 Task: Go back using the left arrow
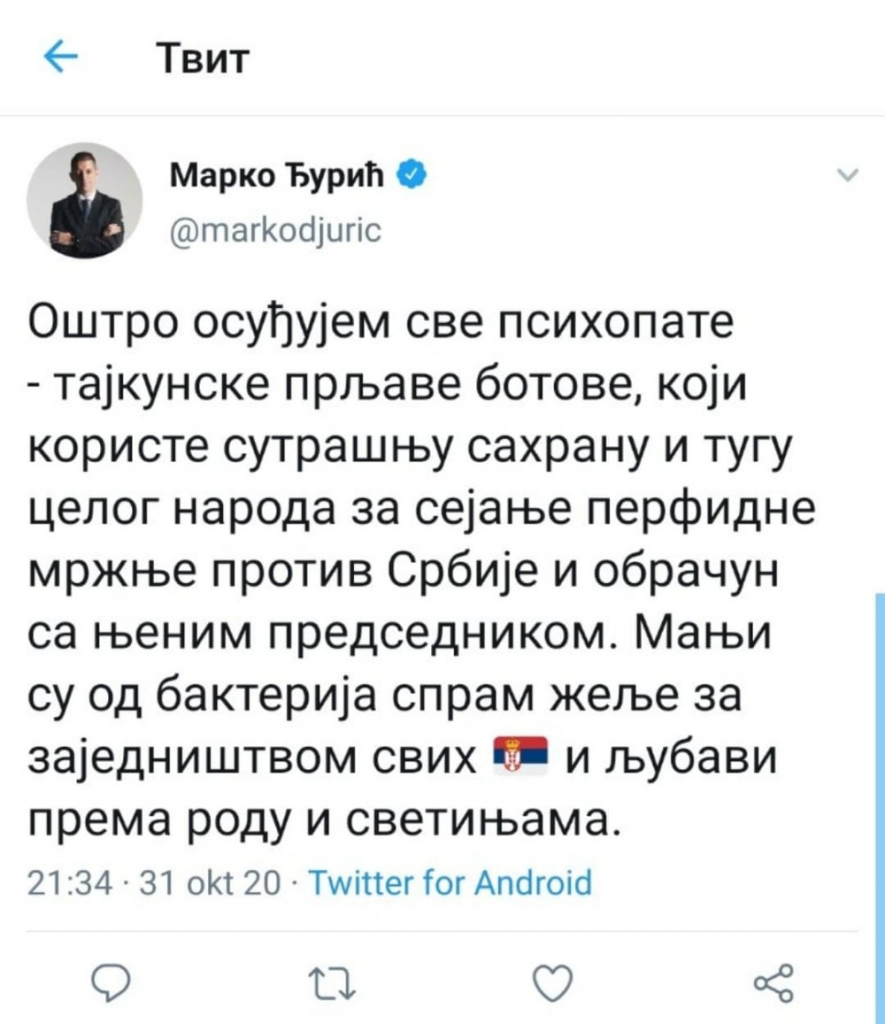tap(62, 60)
